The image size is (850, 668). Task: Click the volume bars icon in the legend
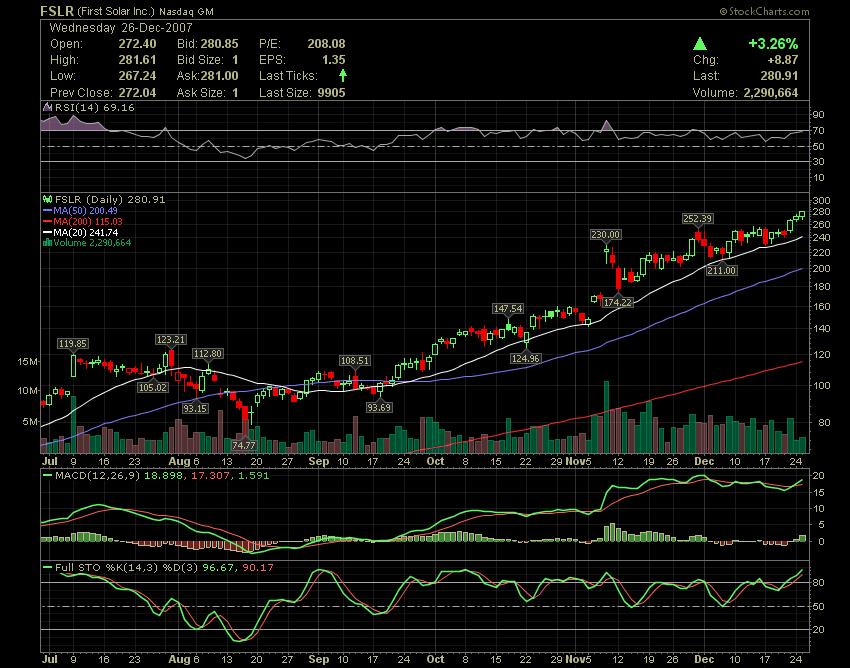coord(47,243)
